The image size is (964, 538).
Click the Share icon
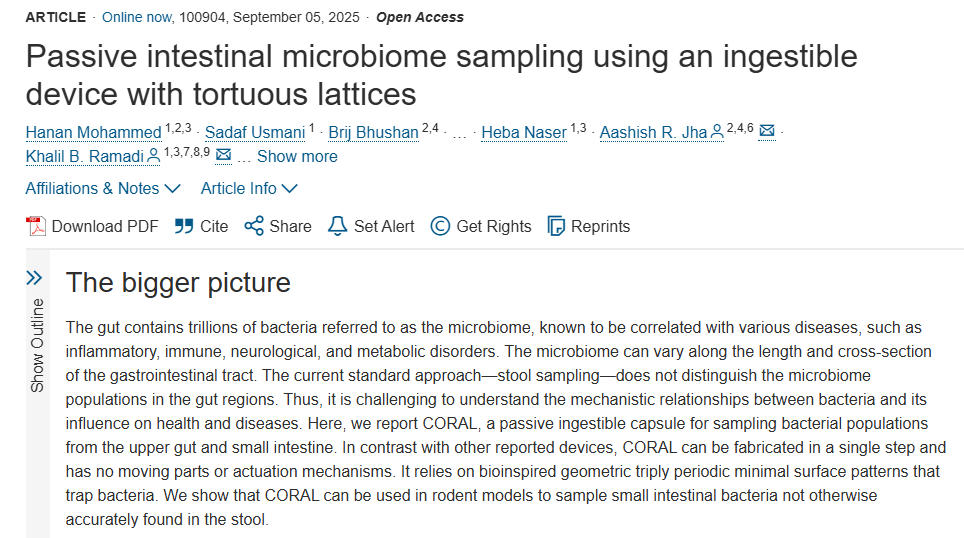pos(254,226)
